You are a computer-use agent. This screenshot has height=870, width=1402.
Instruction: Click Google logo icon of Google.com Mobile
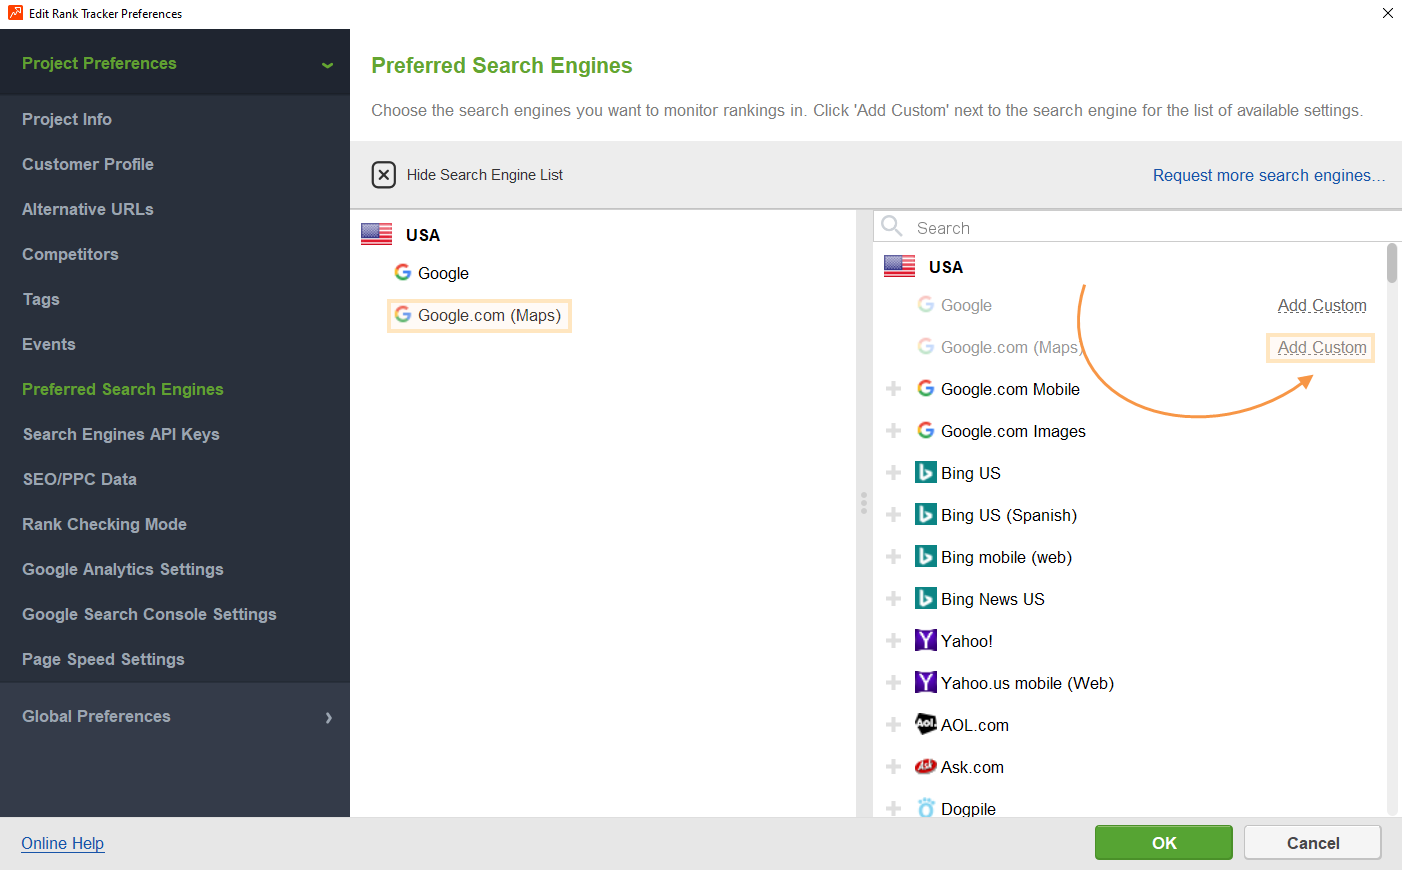(x=926, y=388)
